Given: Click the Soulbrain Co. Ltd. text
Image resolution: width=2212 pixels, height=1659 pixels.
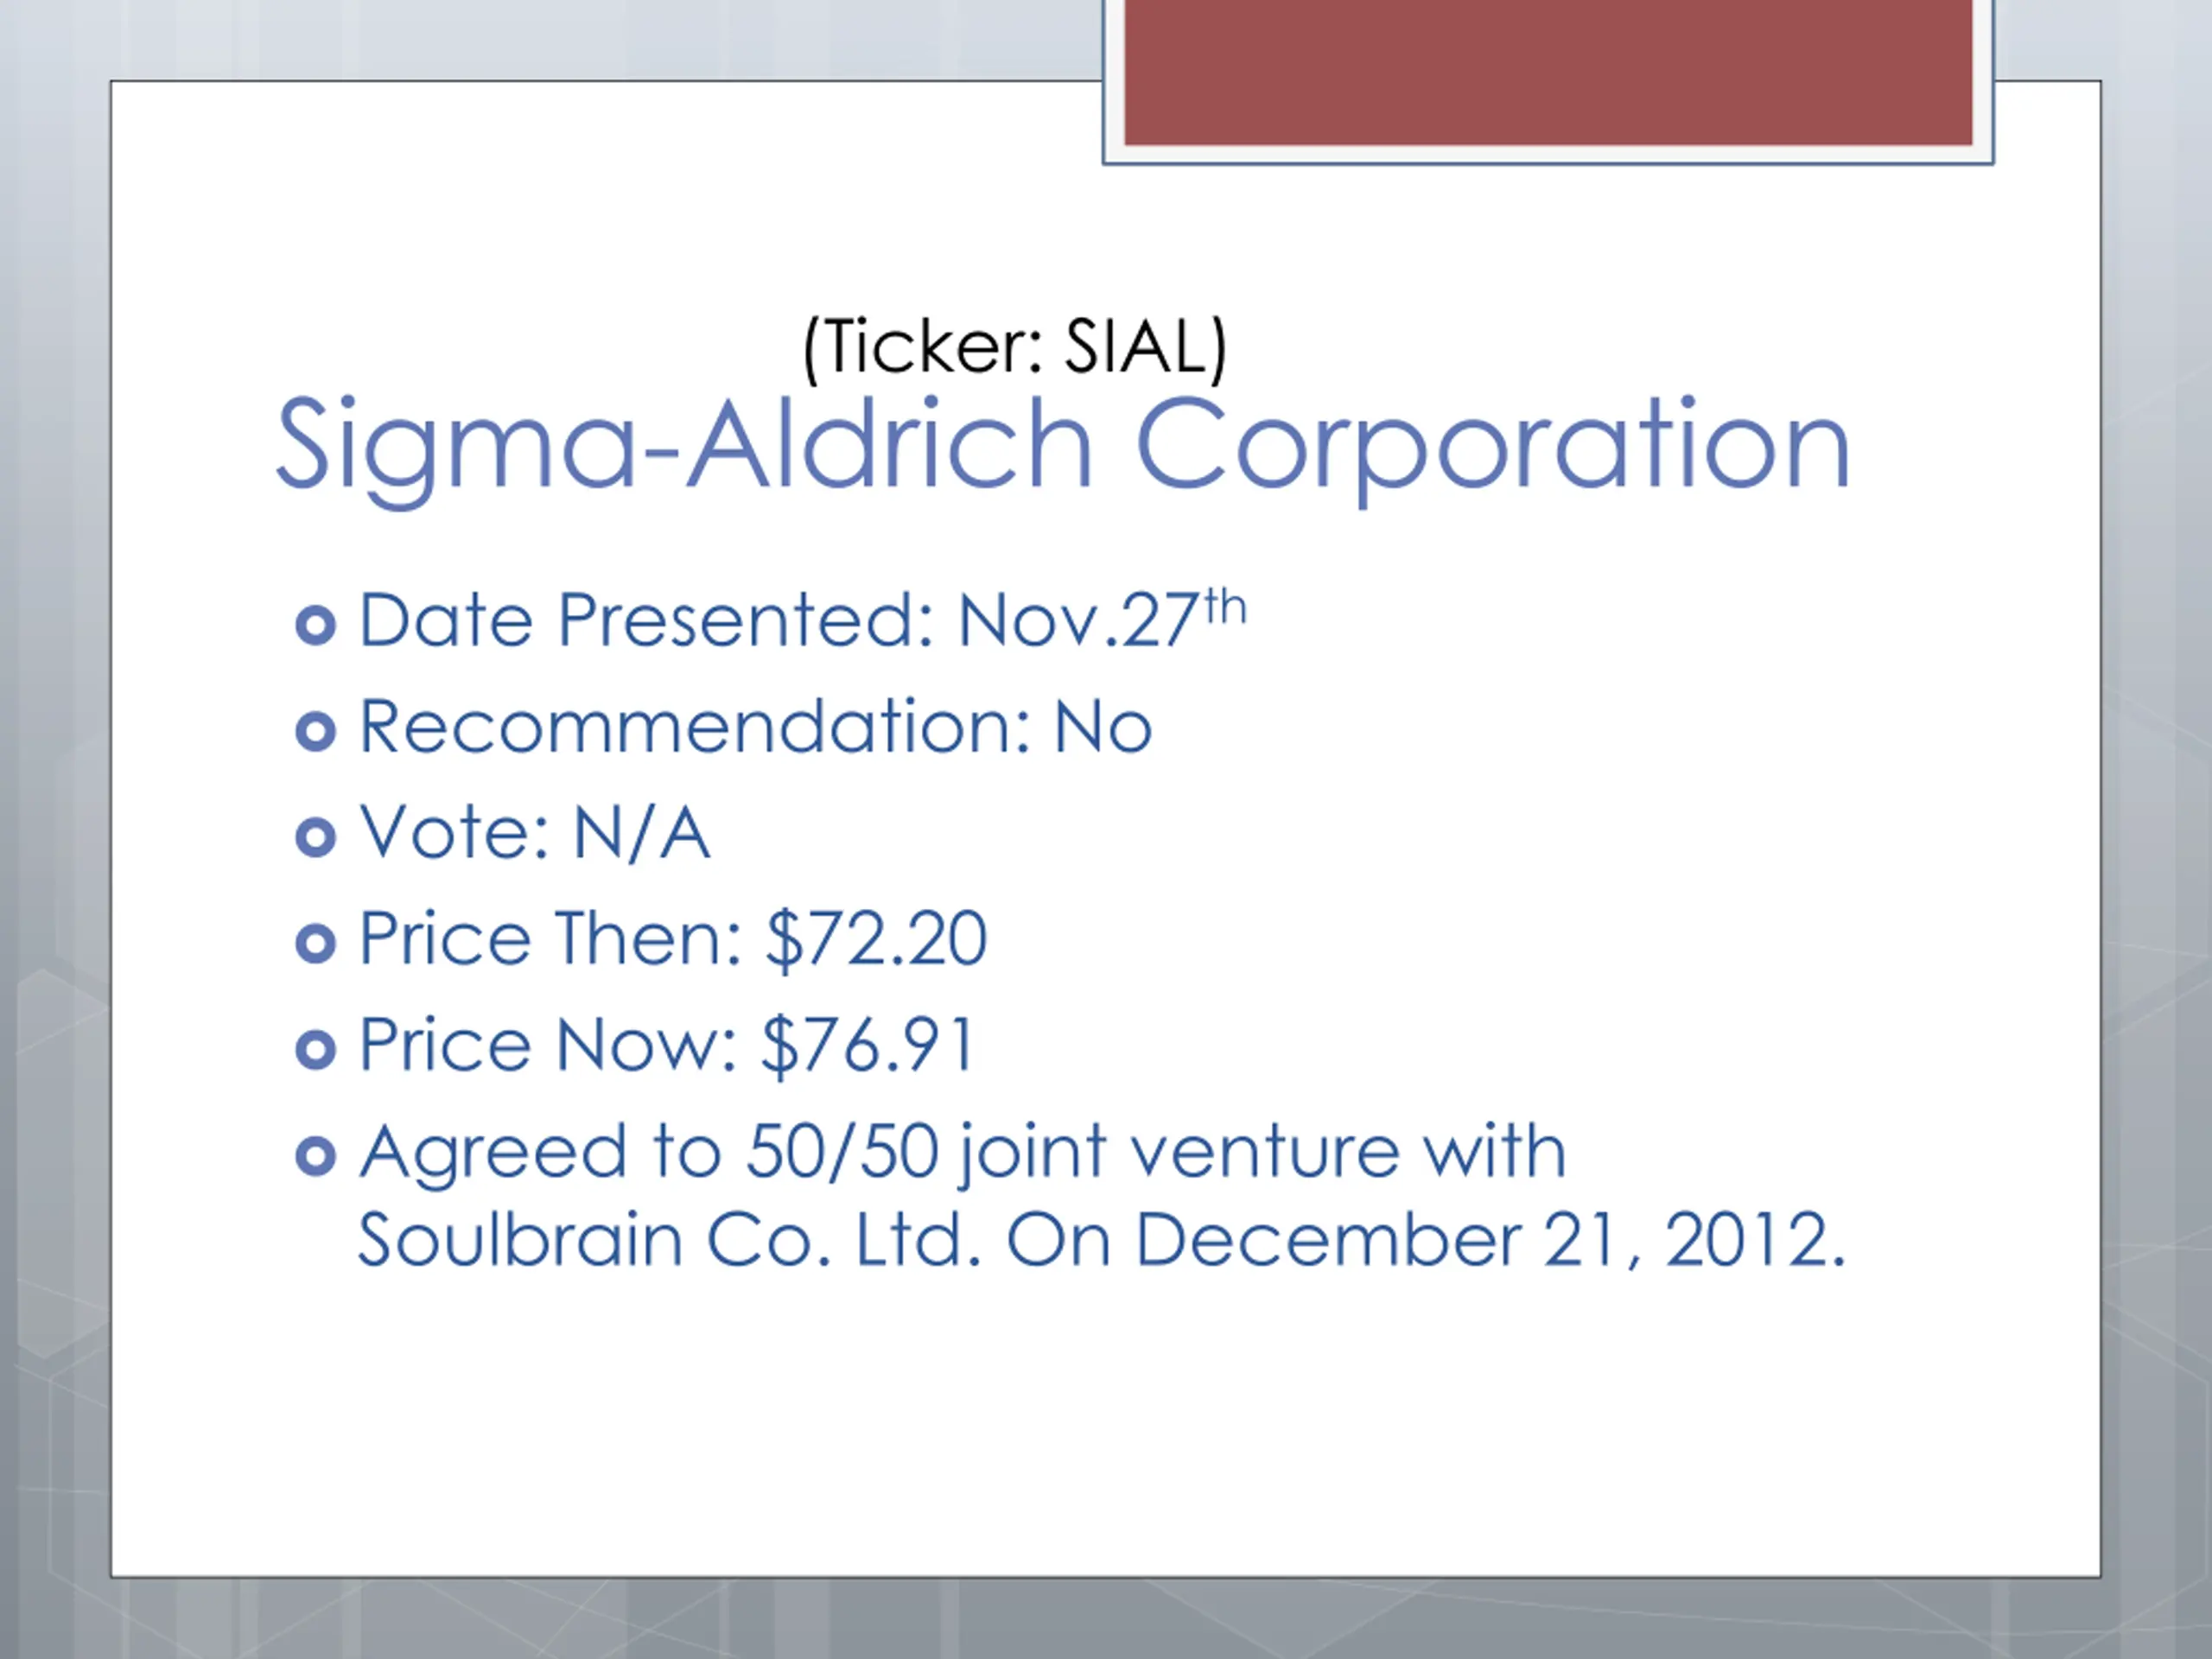Looking at the screenshot, I should (x=670, y=1240).
